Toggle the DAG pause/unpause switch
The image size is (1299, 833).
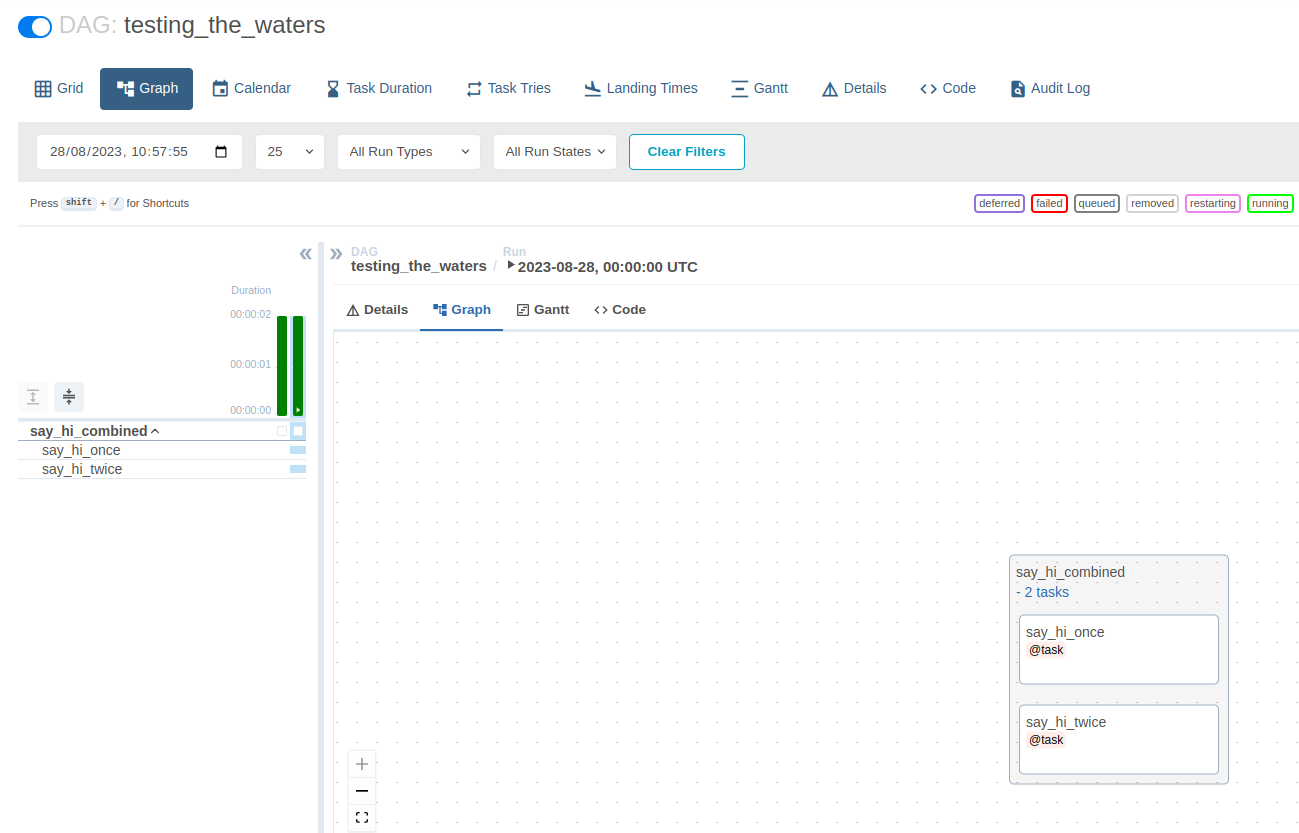(35, 27)
